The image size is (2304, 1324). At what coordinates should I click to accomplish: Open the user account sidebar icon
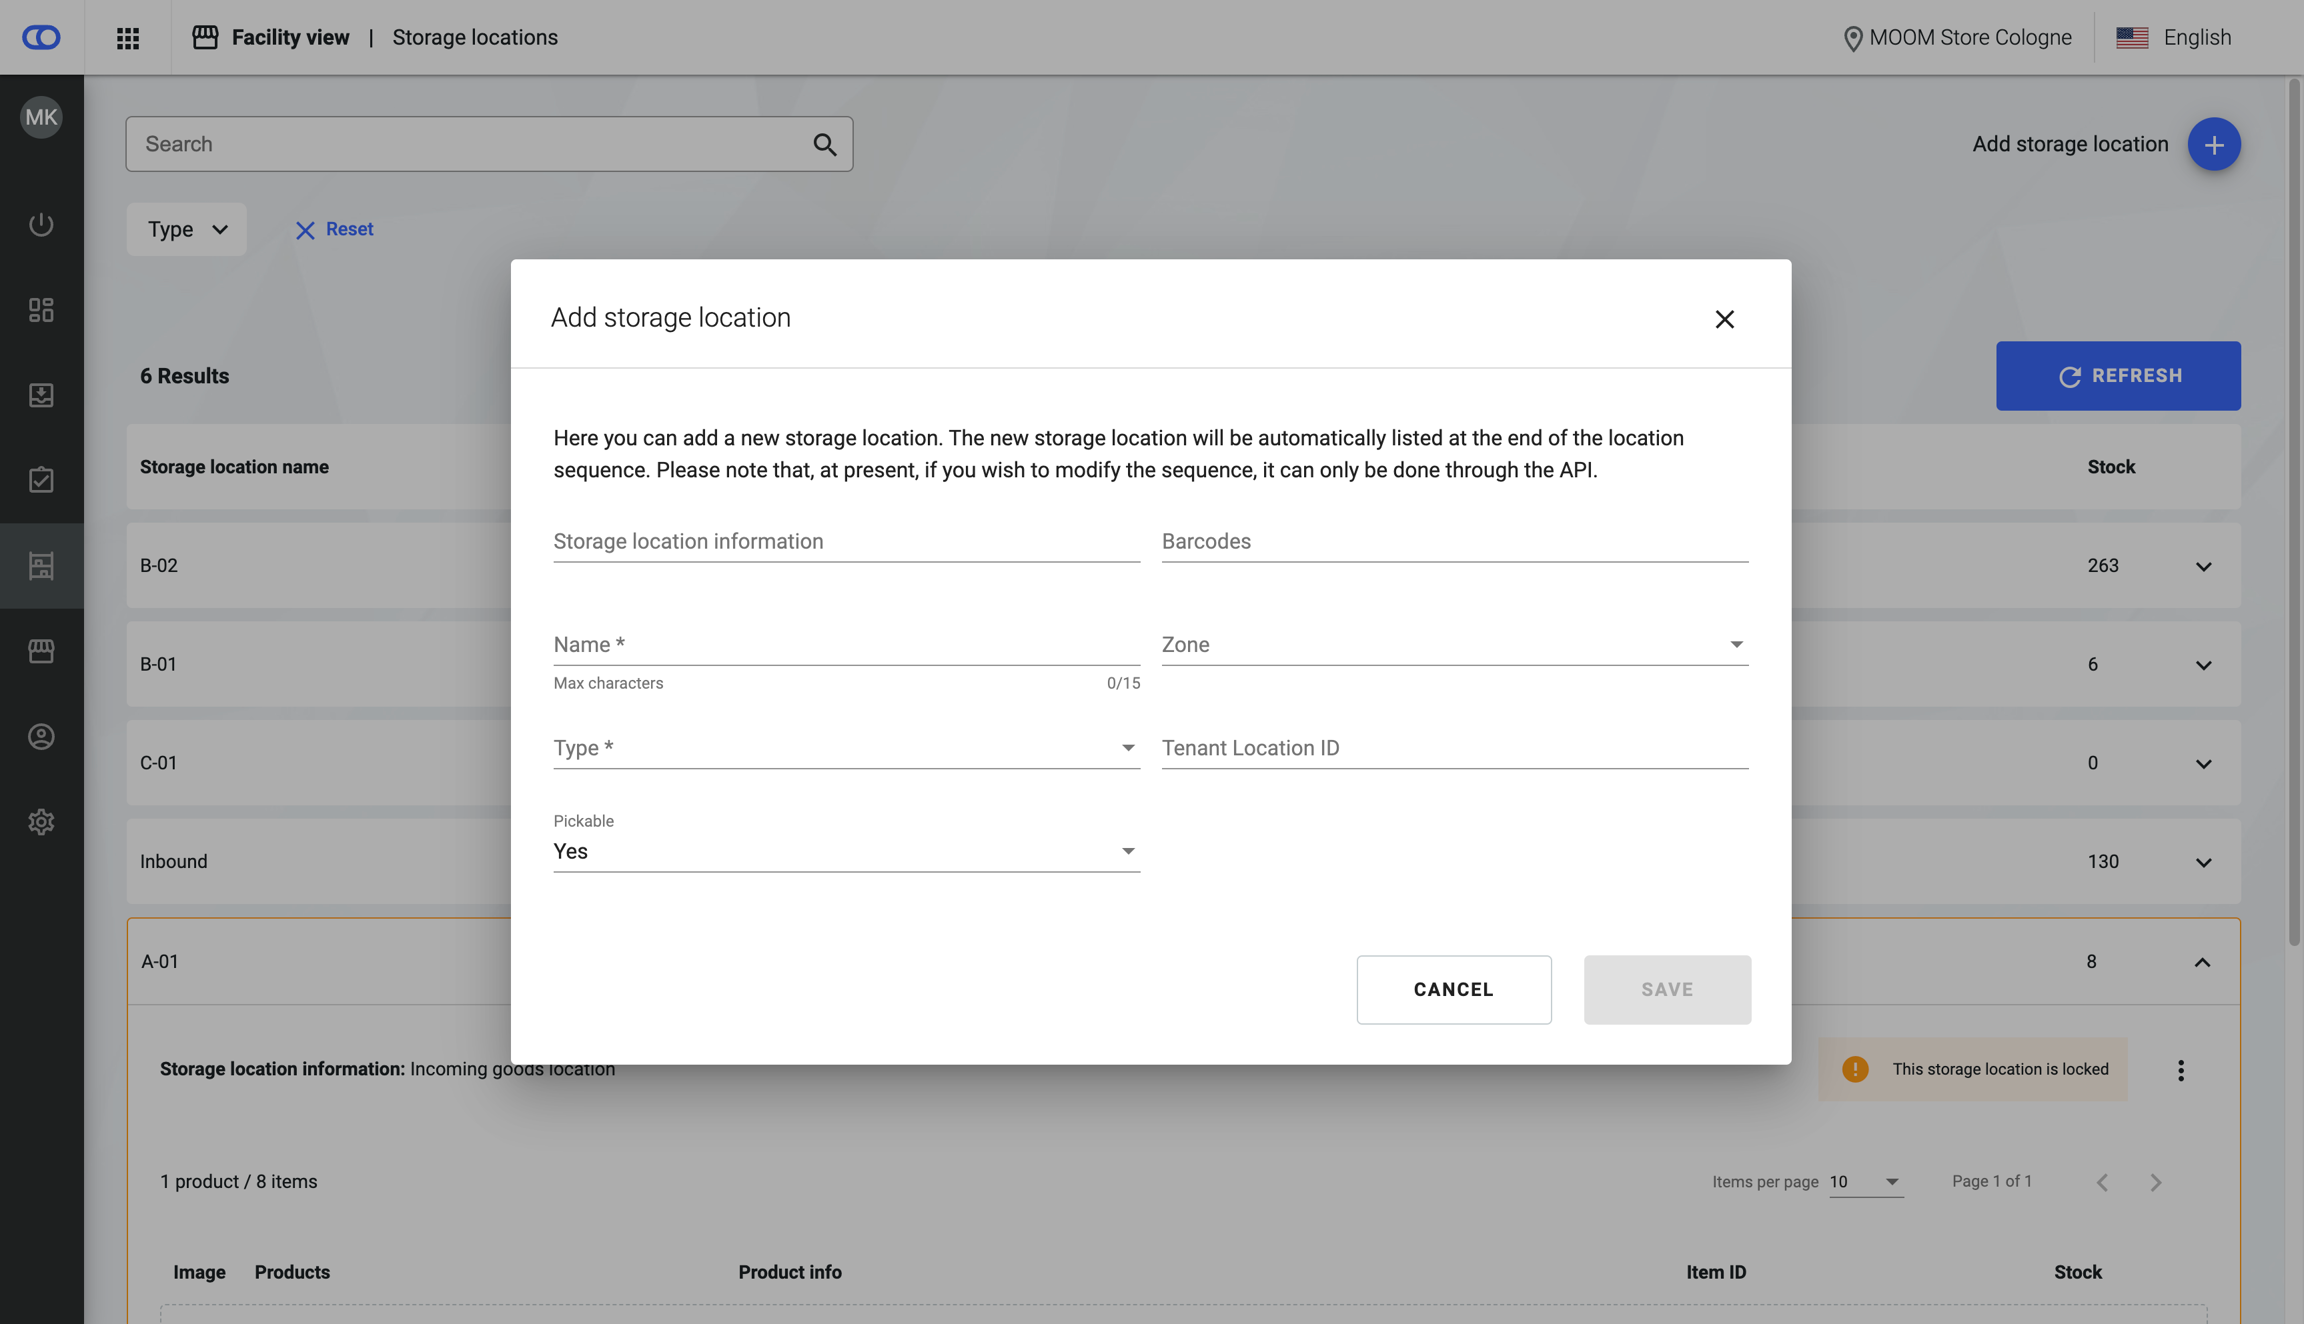coord(41,737)
